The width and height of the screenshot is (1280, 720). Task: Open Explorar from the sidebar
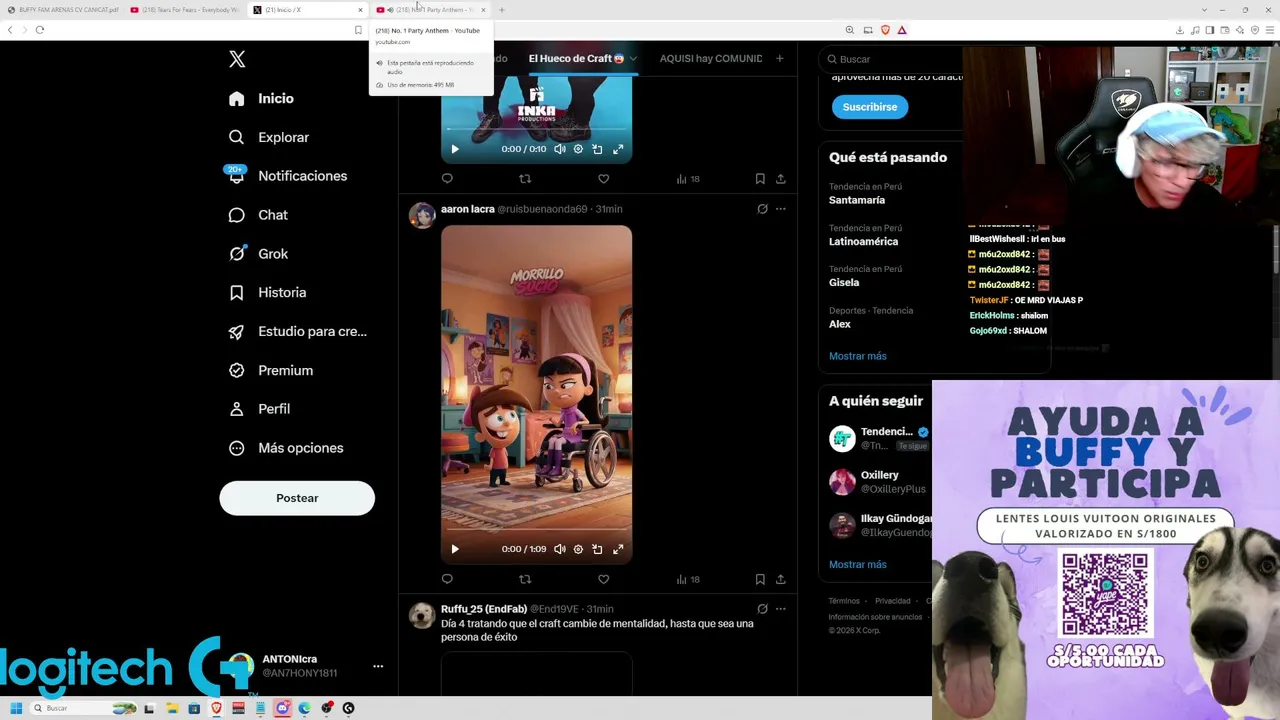click(x=269, y=137)
